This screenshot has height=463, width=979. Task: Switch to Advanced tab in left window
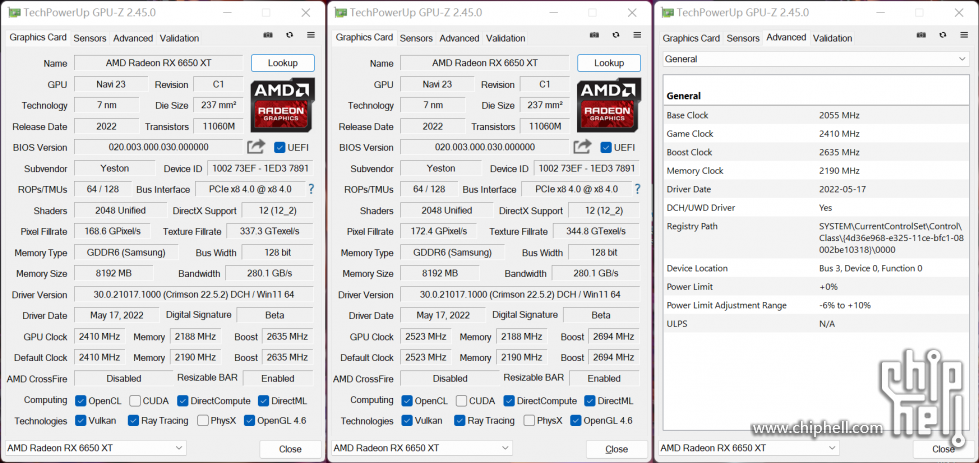tap(133, 38)
